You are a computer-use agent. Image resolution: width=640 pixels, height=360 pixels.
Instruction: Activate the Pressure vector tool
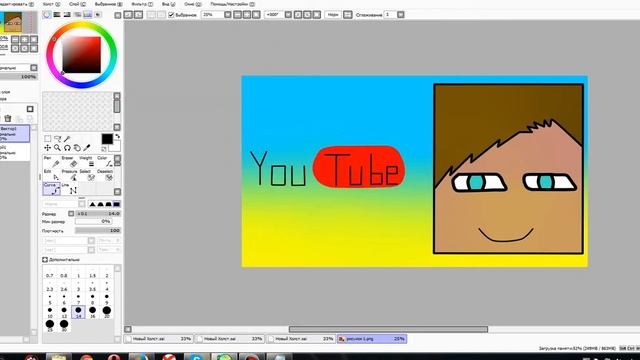point(69,175)
